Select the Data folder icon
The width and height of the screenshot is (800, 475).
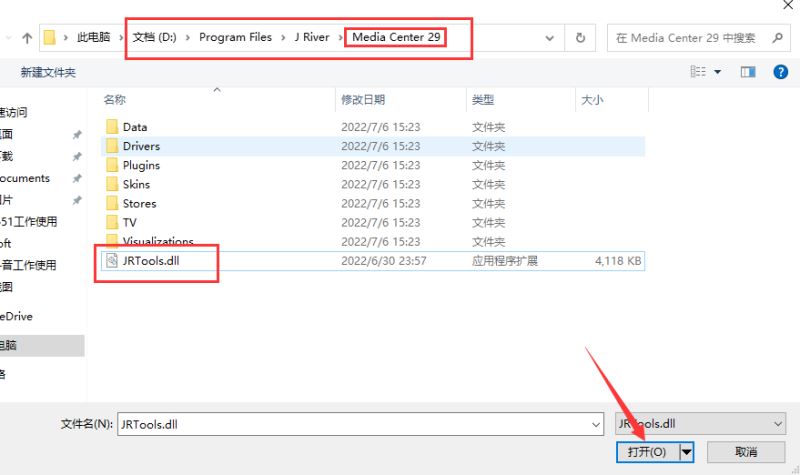click(x=112, y=127)
